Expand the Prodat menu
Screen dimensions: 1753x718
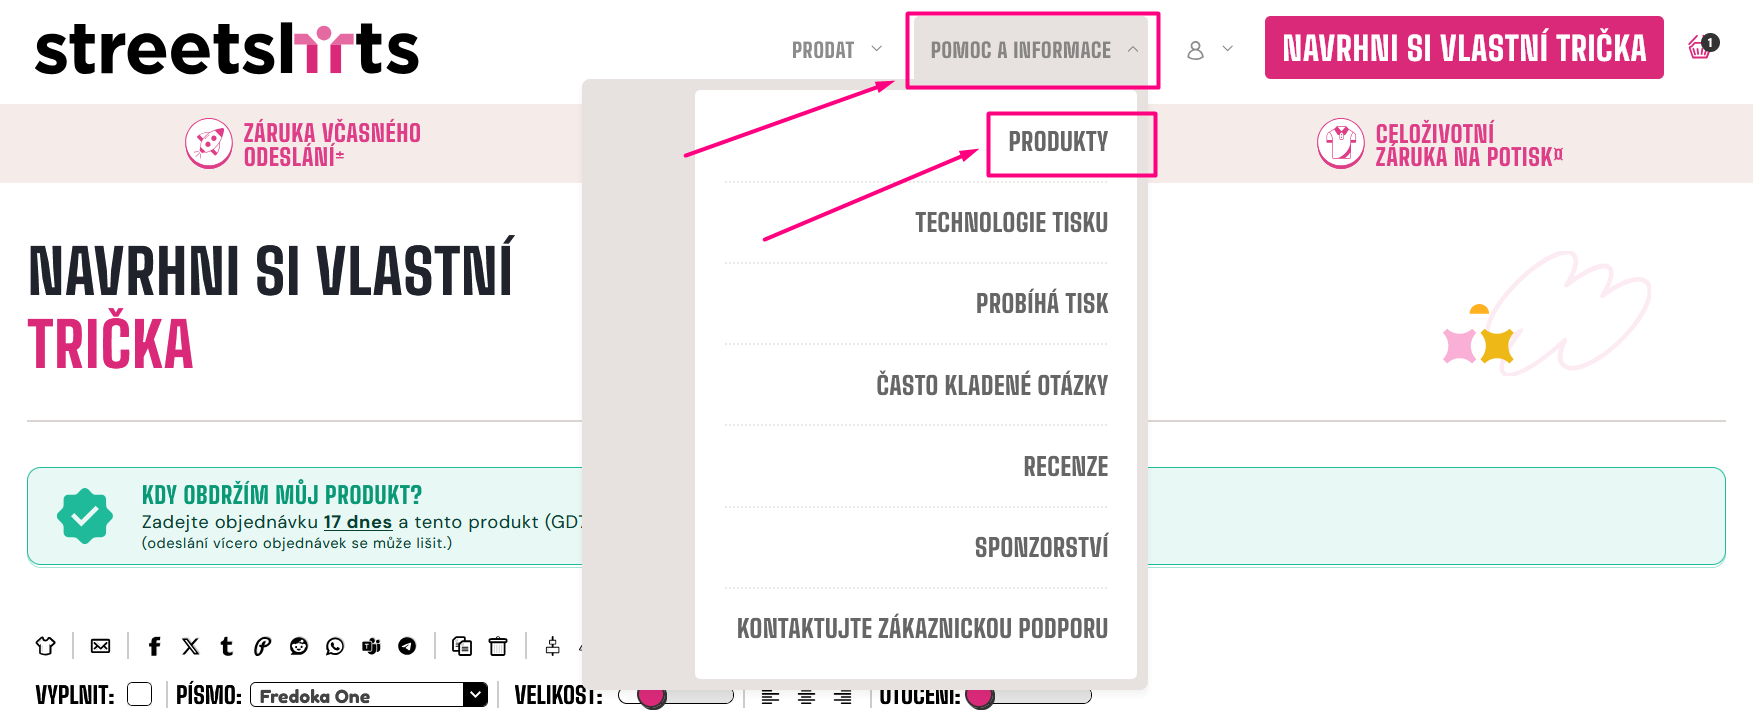pyautogui.click(x=836, y=50)
